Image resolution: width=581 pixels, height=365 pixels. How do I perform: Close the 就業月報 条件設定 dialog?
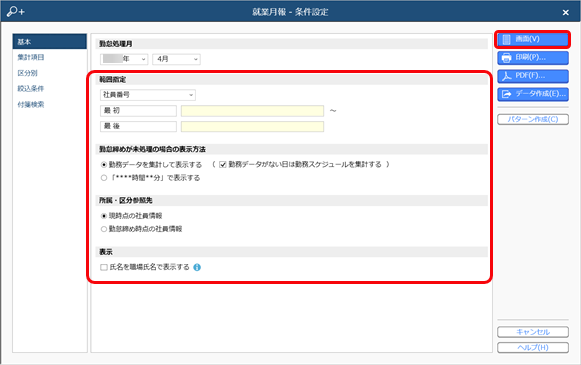[x=565, y=12]
